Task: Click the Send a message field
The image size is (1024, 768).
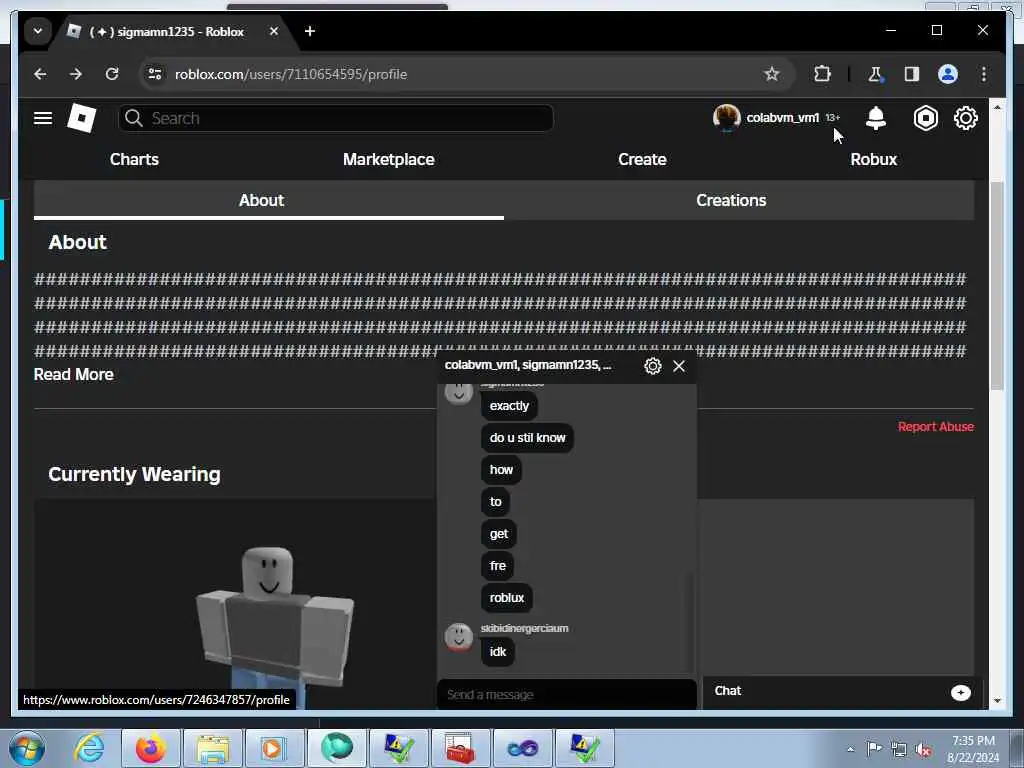Action: (566, 694)
